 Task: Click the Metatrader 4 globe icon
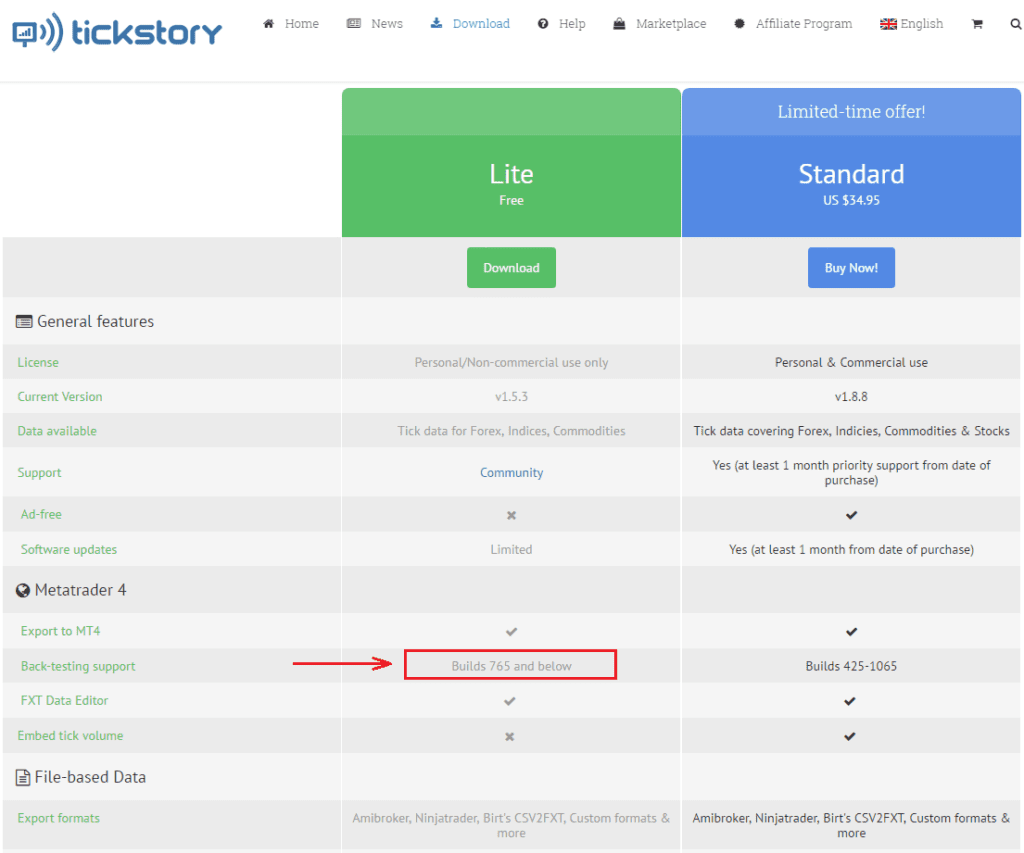coord(23,590)
